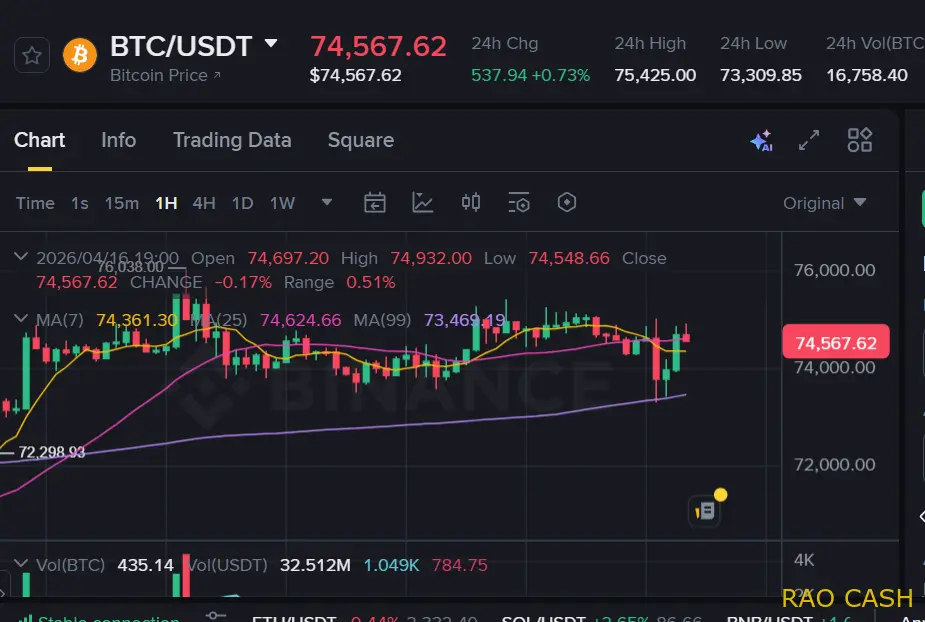This screenshot has height=622, width=925.
Task: Open the Square tab
Action: [361, 141]
